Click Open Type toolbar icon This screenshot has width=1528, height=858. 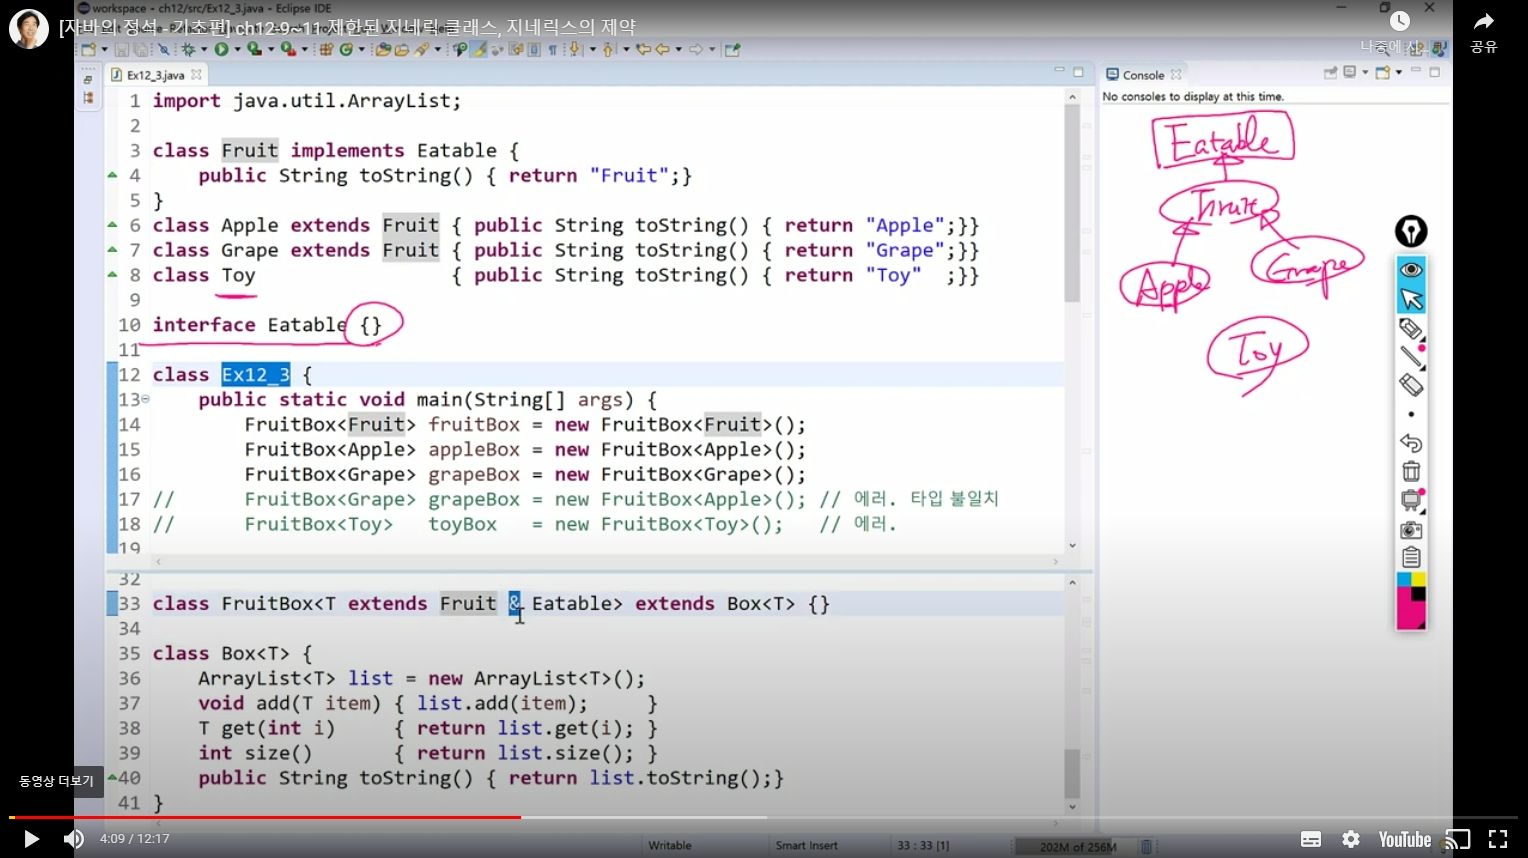pos(382,49)
